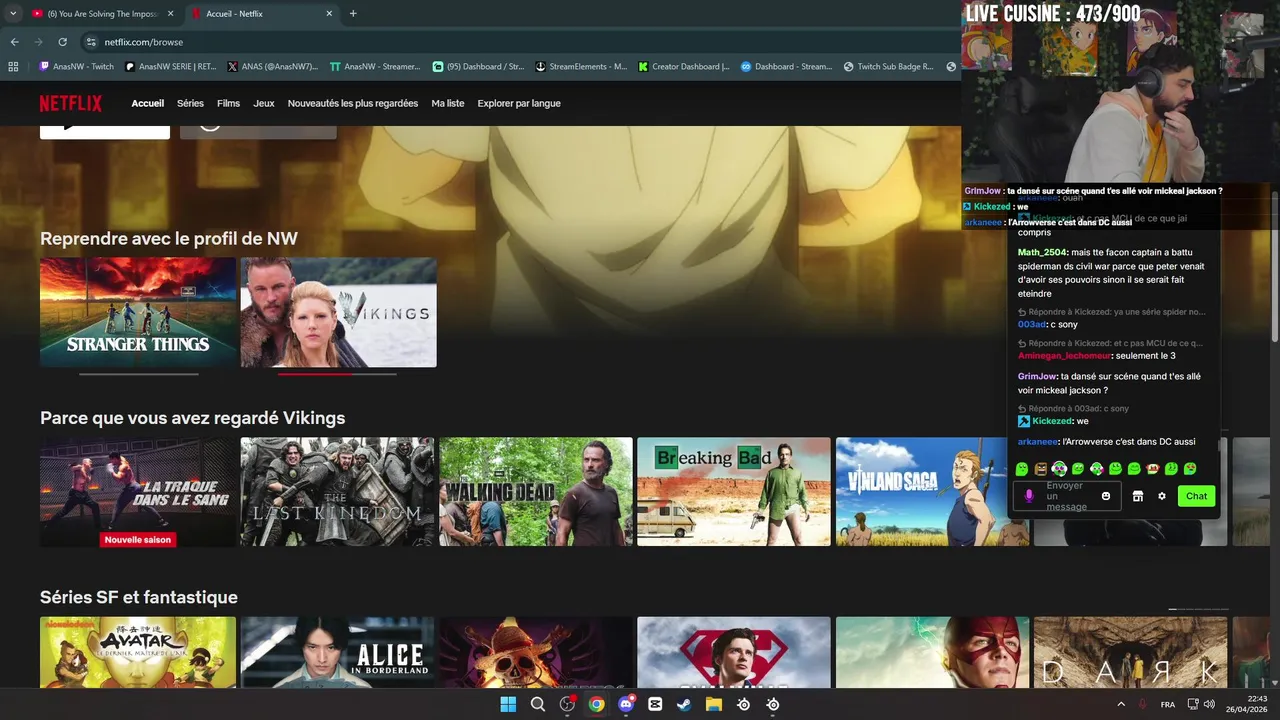
Task: Select the brown angry face emote
Action: point(1041,468)
